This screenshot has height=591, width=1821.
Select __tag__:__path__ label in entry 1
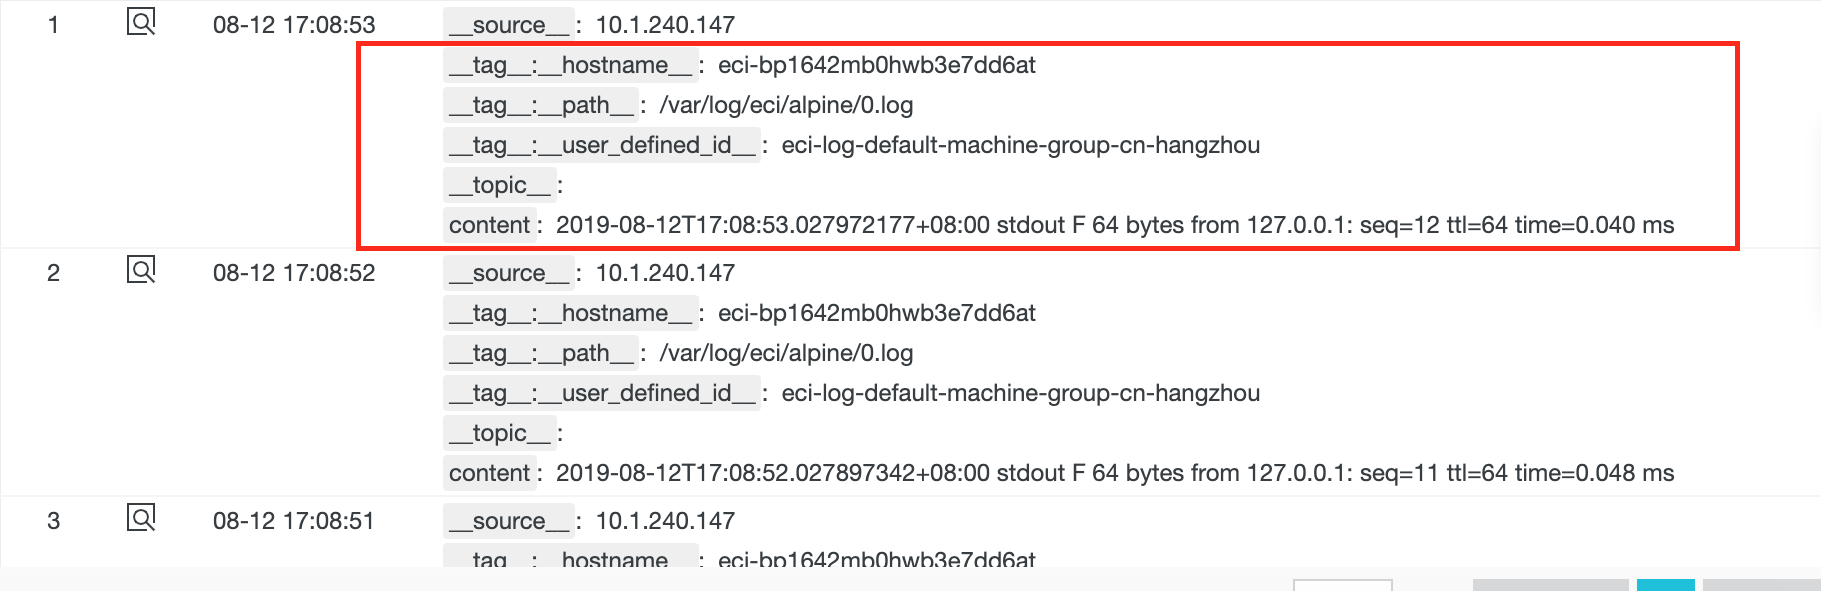point(541,105)
